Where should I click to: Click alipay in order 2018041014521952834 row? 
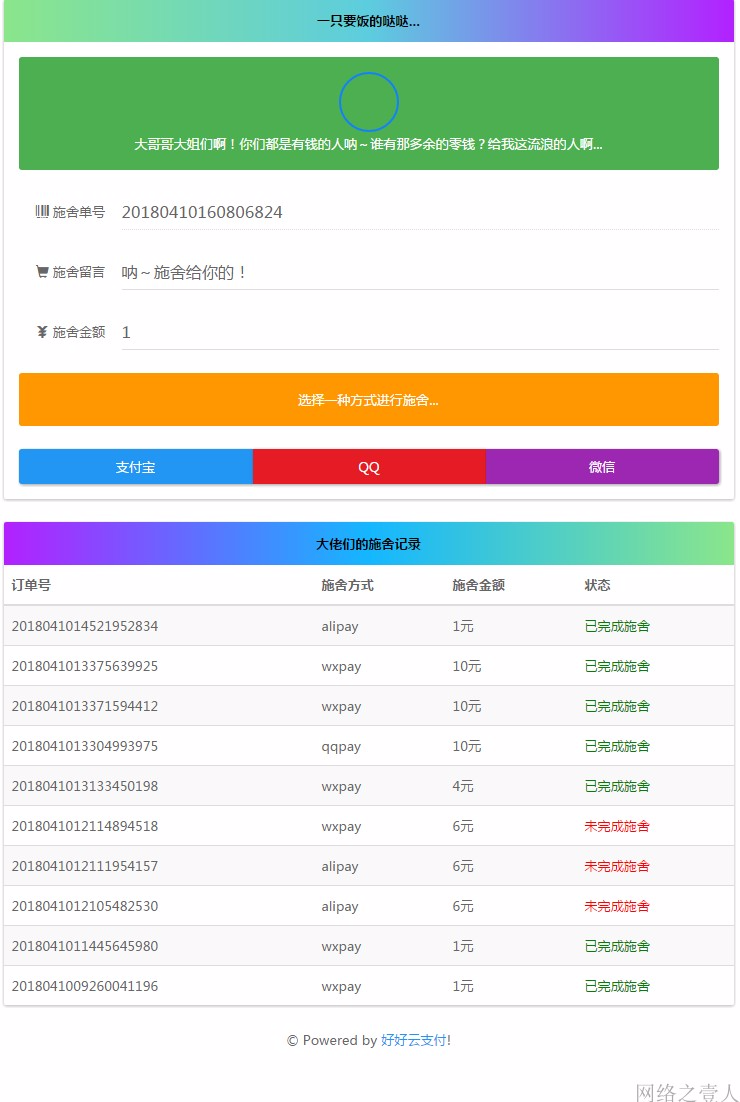point(339,626)
